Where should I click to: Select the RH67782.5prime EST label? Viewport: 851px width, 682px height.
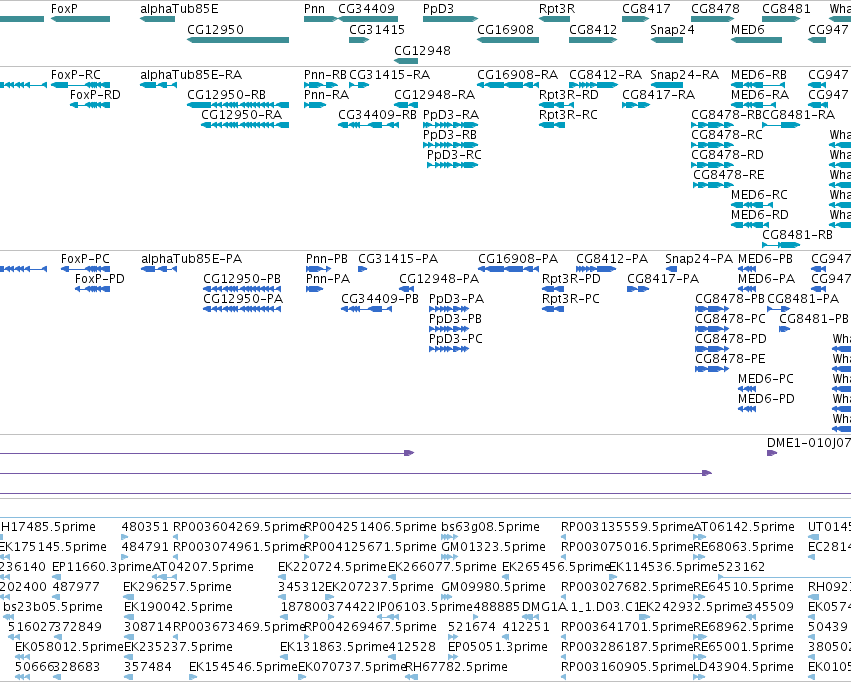tap(456, 666)
